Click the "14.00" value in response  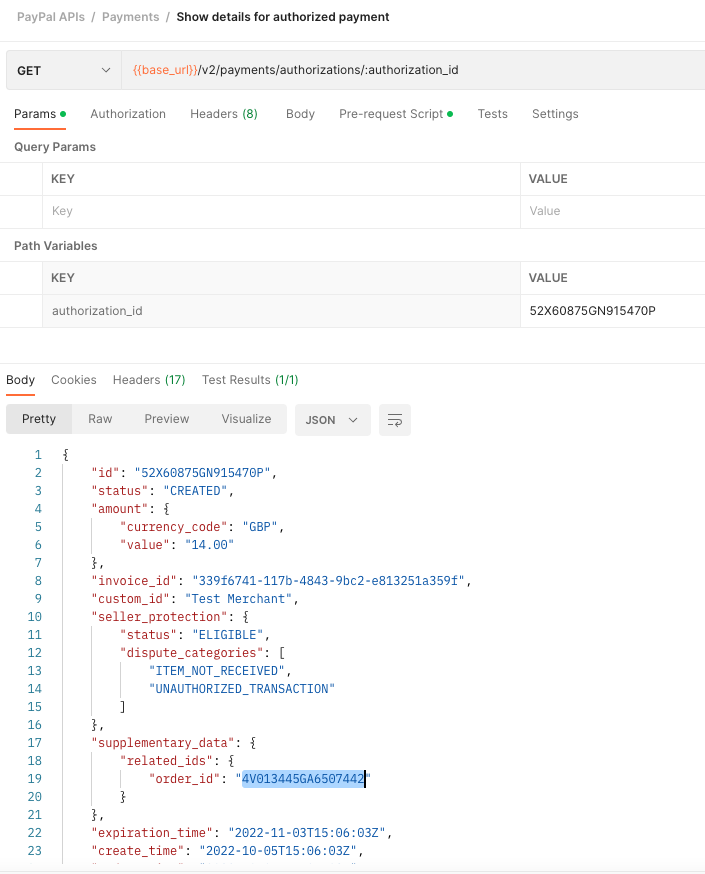tap(210, 545)
